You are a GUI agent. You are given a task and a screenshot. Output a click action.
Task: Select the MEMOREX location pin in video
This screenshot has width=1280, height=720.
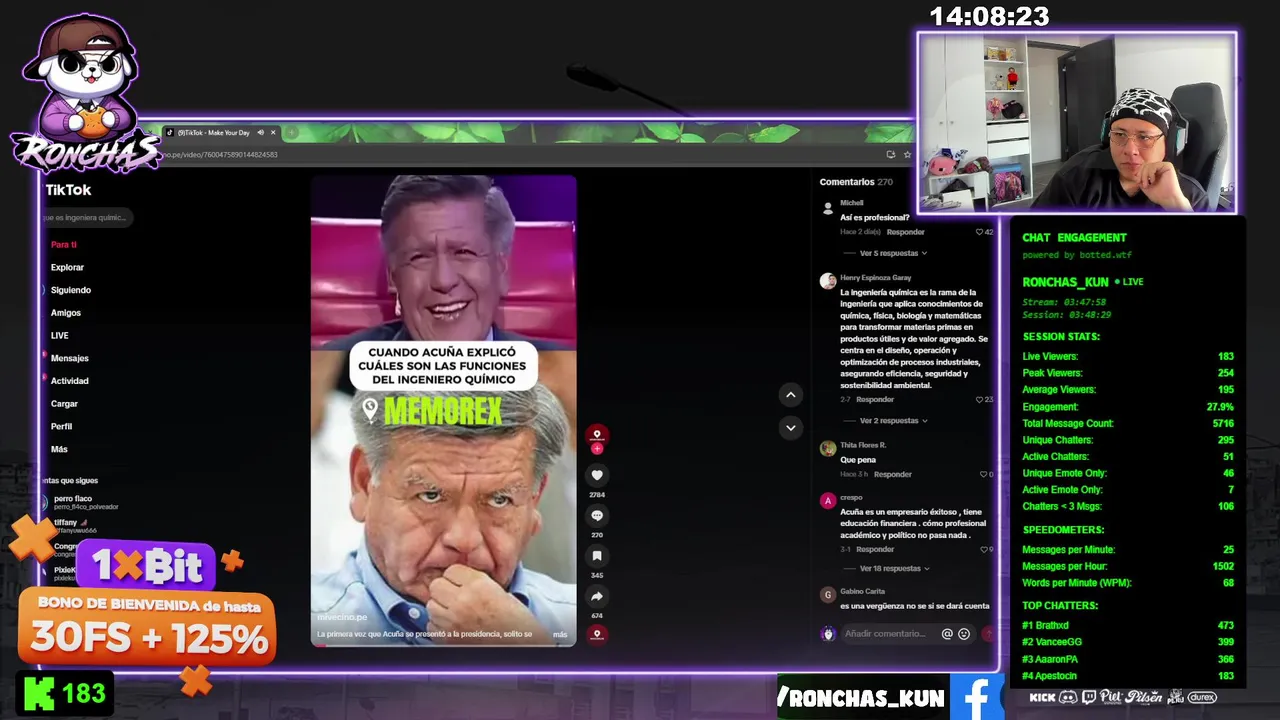tap(370, 409)
